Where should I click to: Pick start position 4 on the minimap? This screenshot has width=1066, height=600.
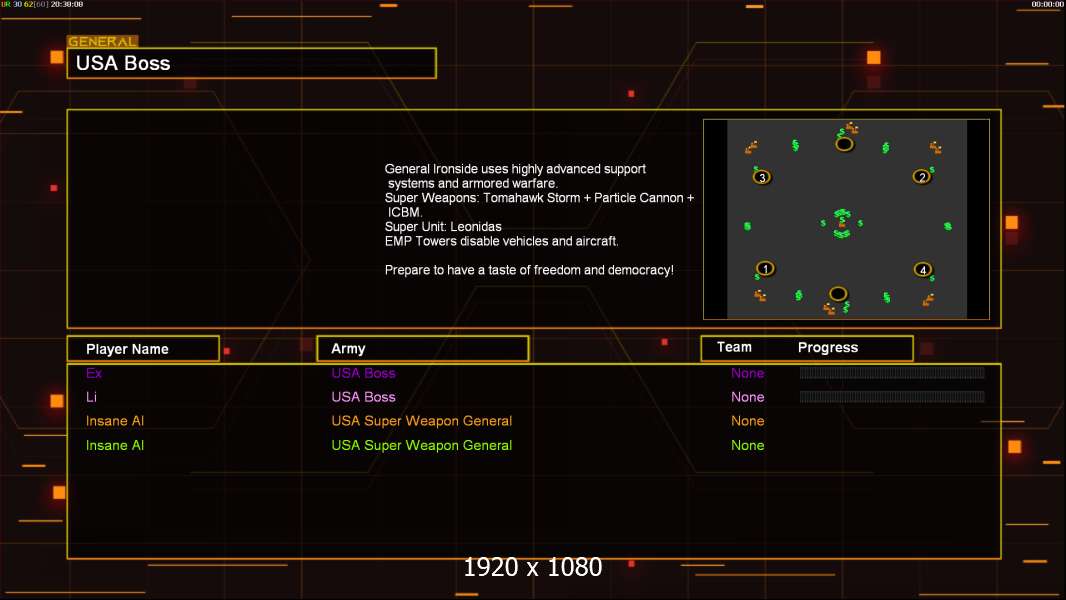pos(923,270)
